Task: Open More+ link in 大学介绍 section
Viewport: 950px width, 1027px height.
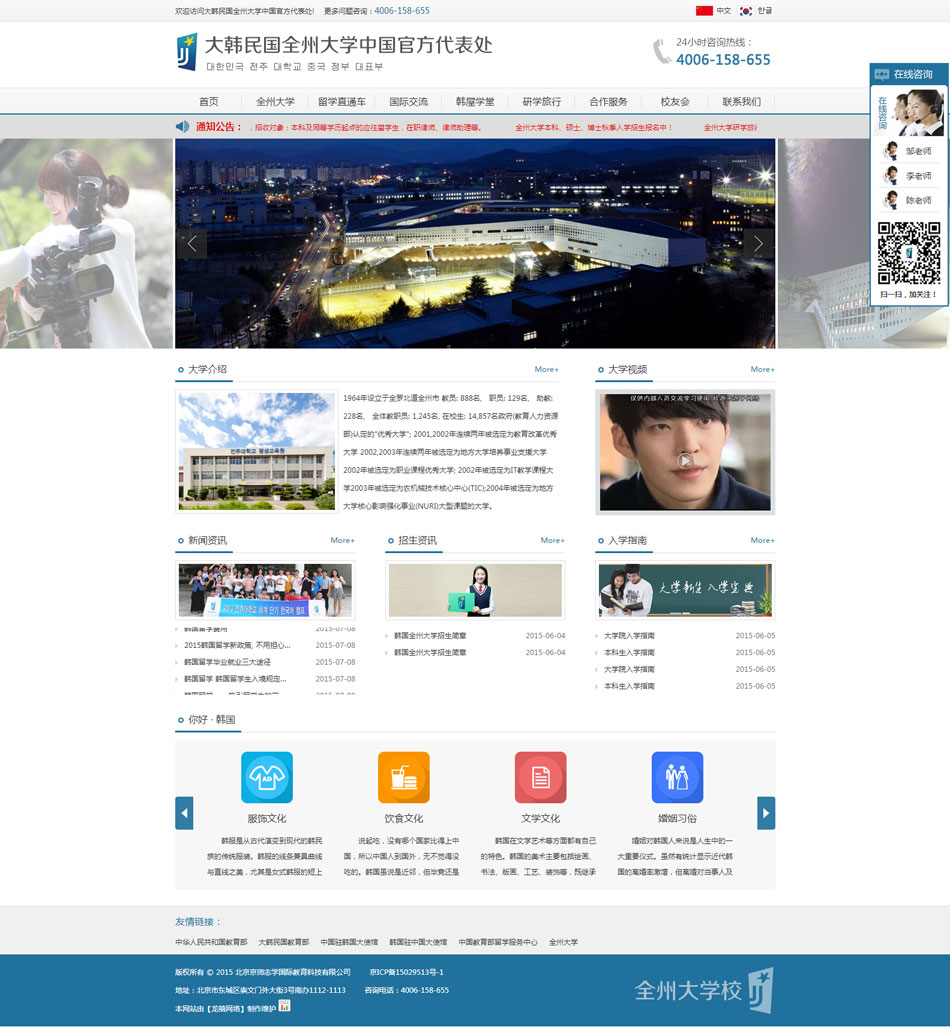Action: coord(546,370)
